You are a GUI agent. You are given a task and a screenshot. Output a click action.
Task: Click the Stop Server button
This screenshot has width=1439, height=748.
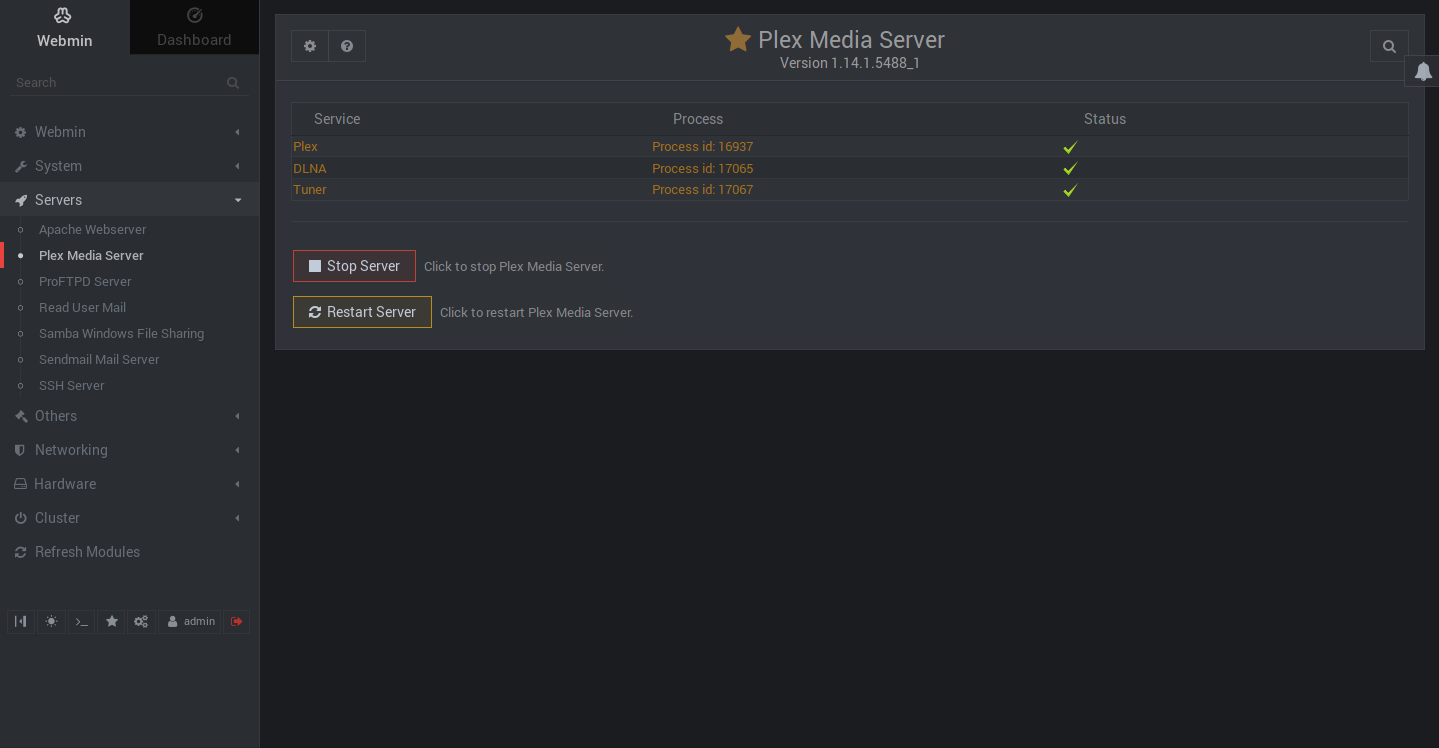pyautogui.click(x=354, y=266)
